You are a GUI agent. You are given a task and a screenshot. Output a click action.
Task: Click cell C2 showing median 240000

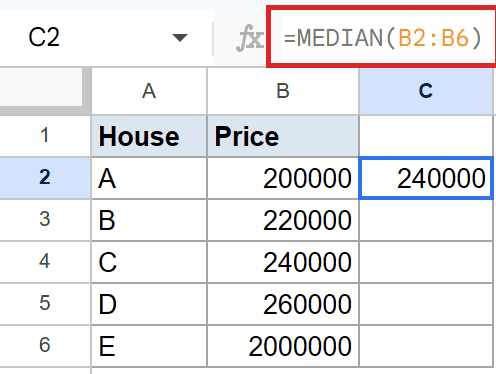tap(426, 178)
